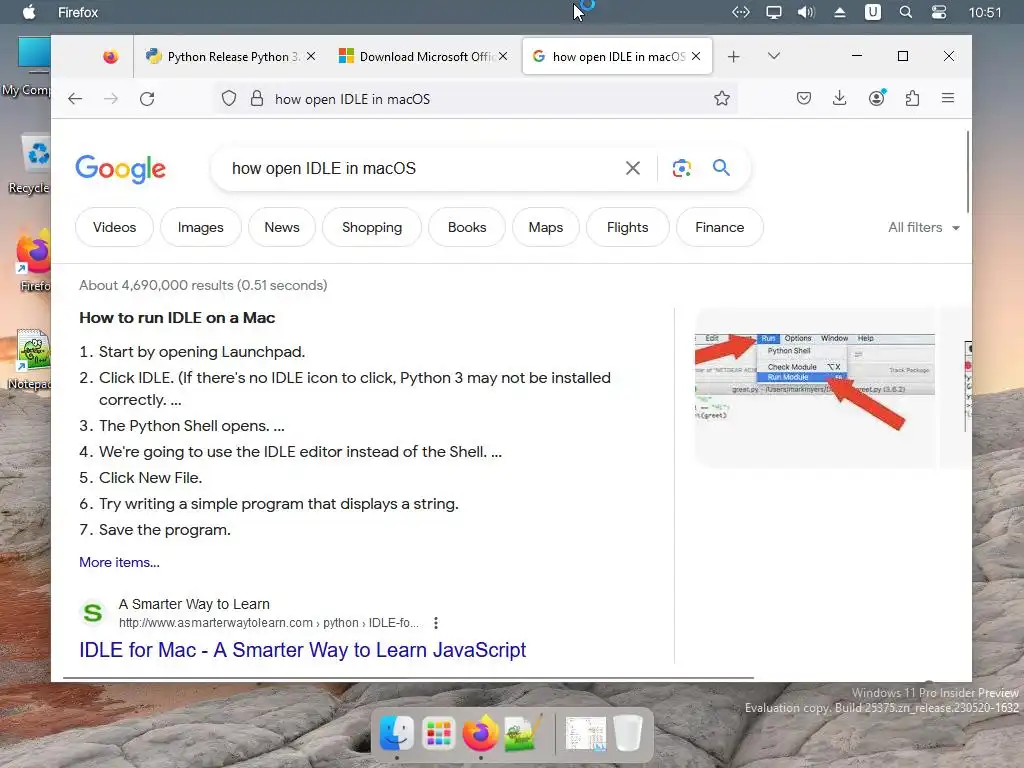Filter results by Shopping
This screenshot has width=1024, height=768.
click(372, 227)
